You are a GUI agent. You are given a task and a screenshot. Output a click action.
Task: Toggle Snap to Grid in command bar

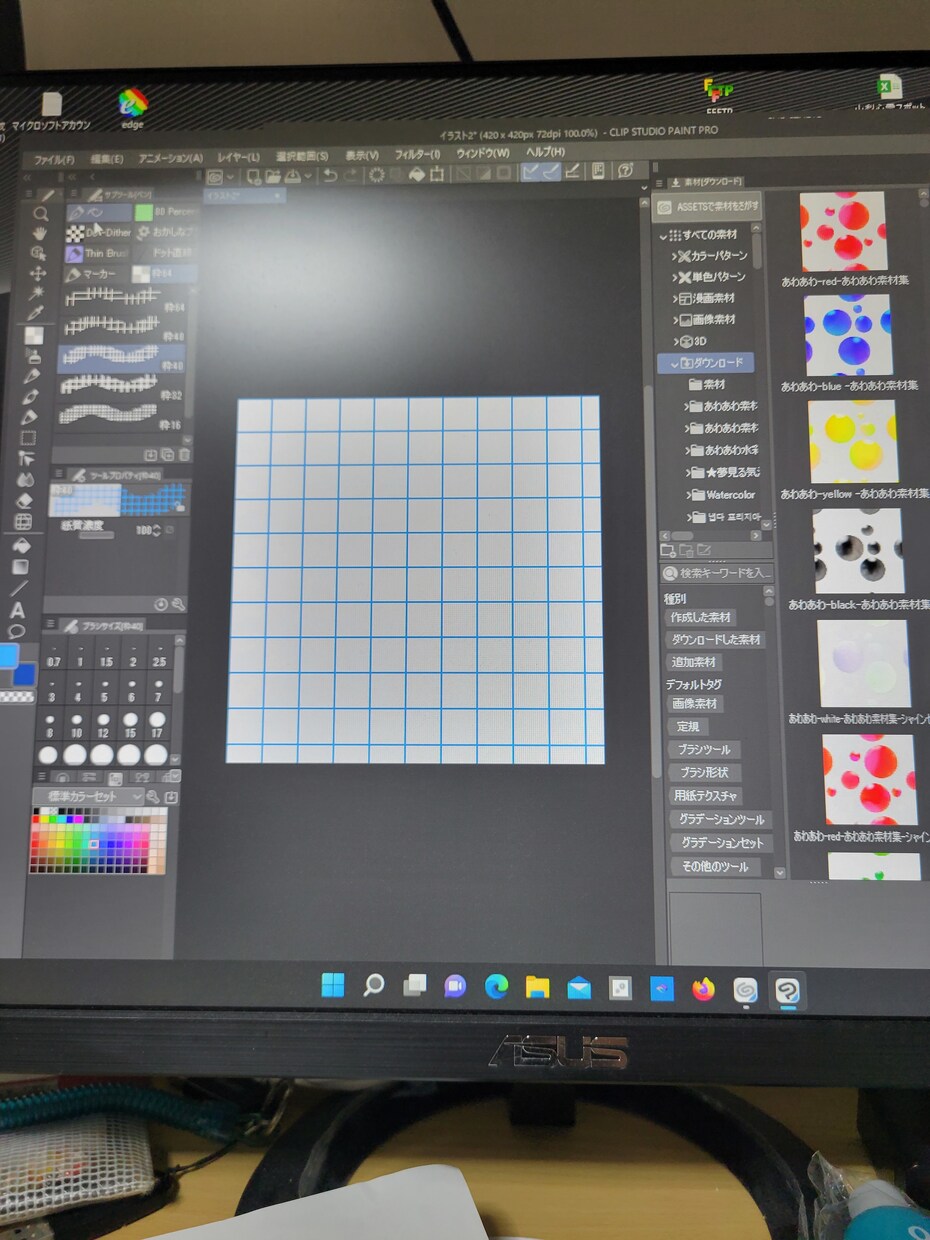pyautogui.click(x=572, y=172)
